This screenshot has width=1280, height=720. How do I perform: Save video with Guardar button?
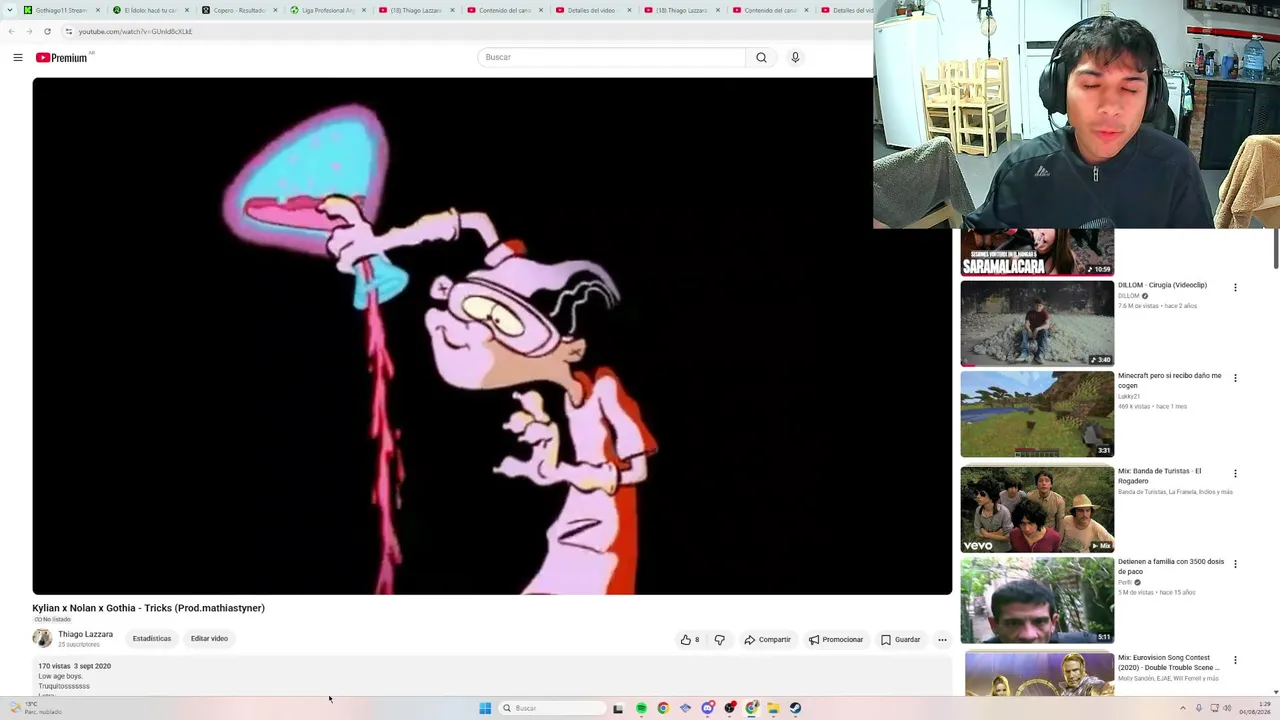900,640
